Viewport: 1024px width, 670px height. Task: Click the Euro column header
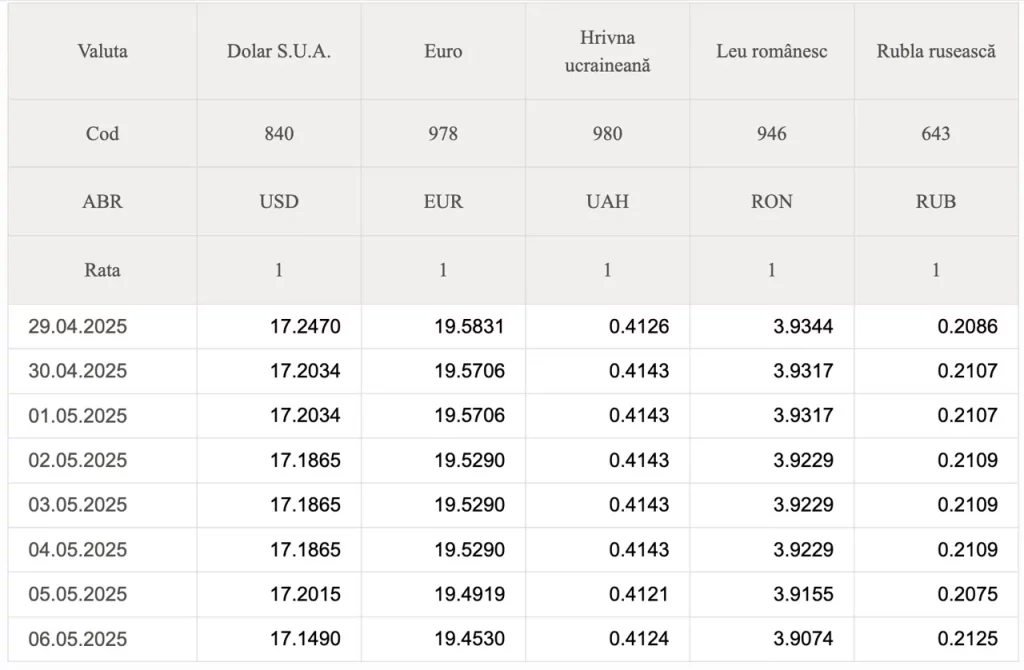pyautogui.click(x=443, y=51)
